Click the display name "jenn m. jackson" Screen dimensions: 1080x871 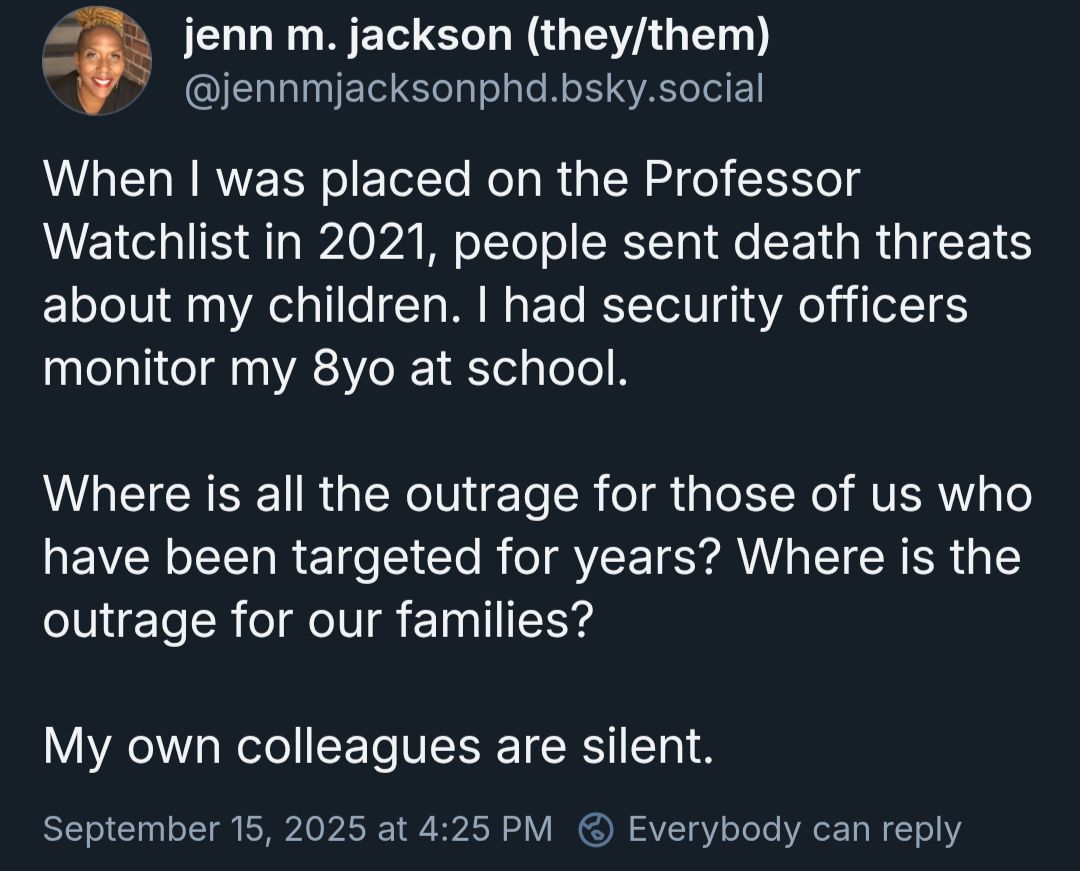click(x=346, y=39)
